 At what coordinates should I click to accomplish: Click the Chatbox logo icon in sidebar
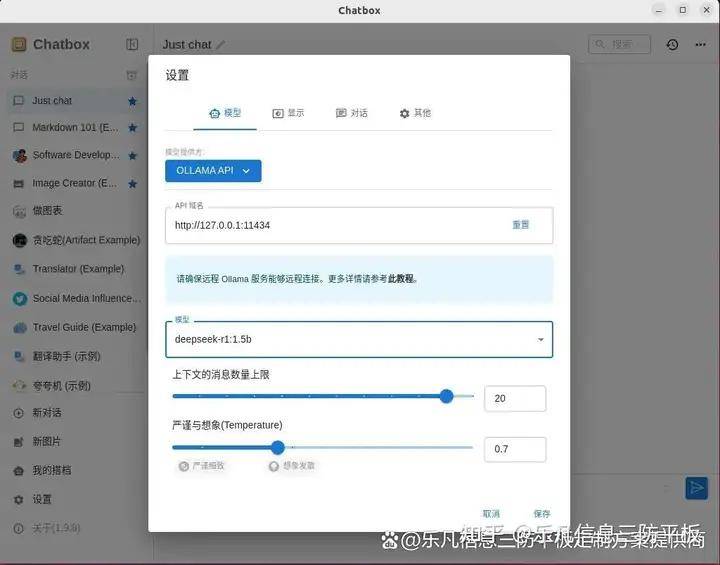[x=19, y=45]
